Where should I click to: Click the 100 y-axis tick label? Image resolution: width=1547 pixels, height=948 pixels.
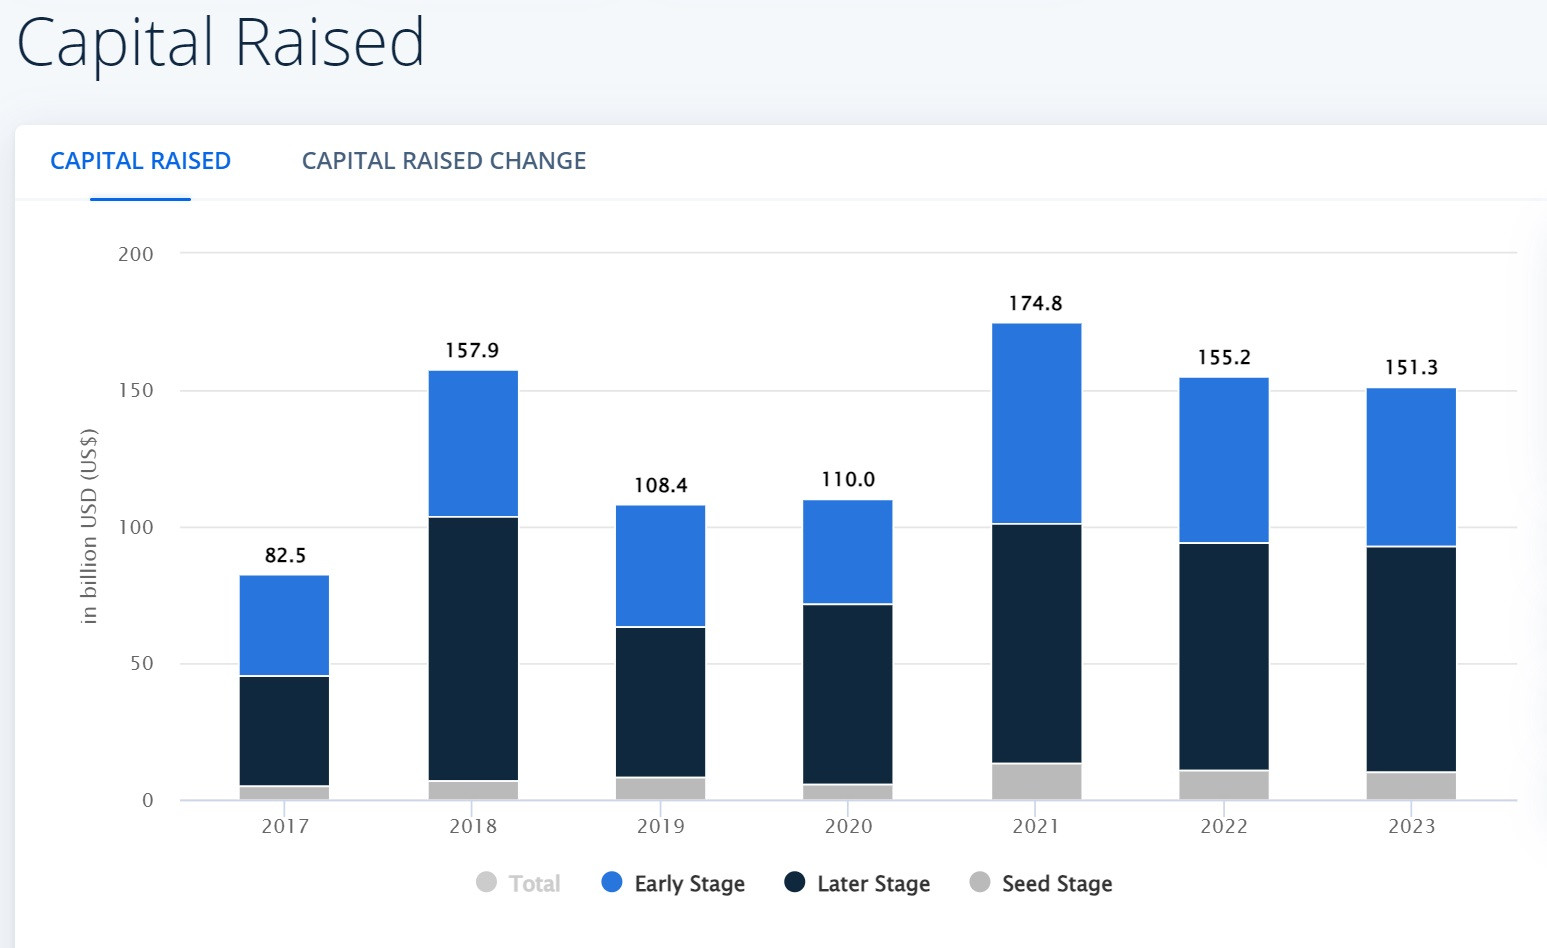pos(136,527)
